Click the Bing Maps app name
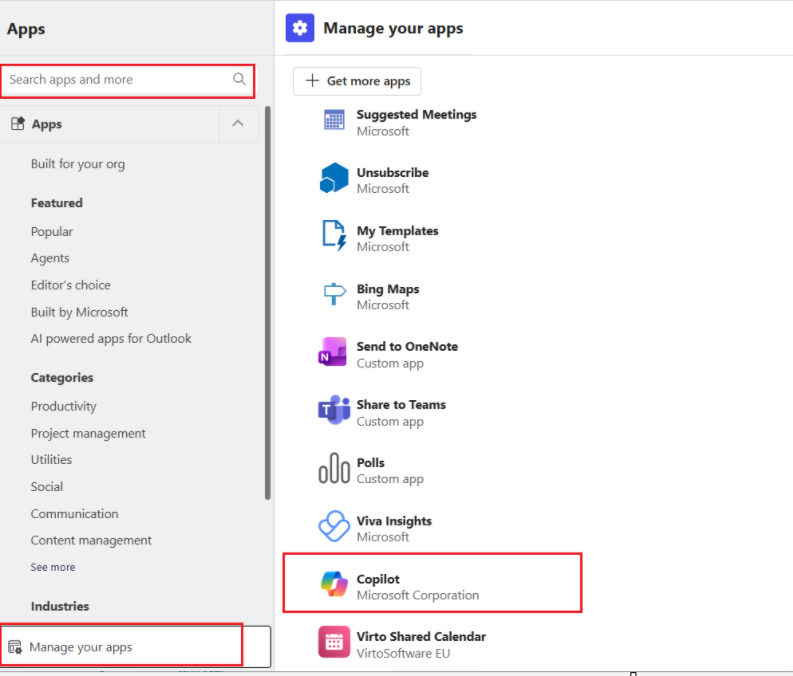793x676 pixels. coord(388,289)
